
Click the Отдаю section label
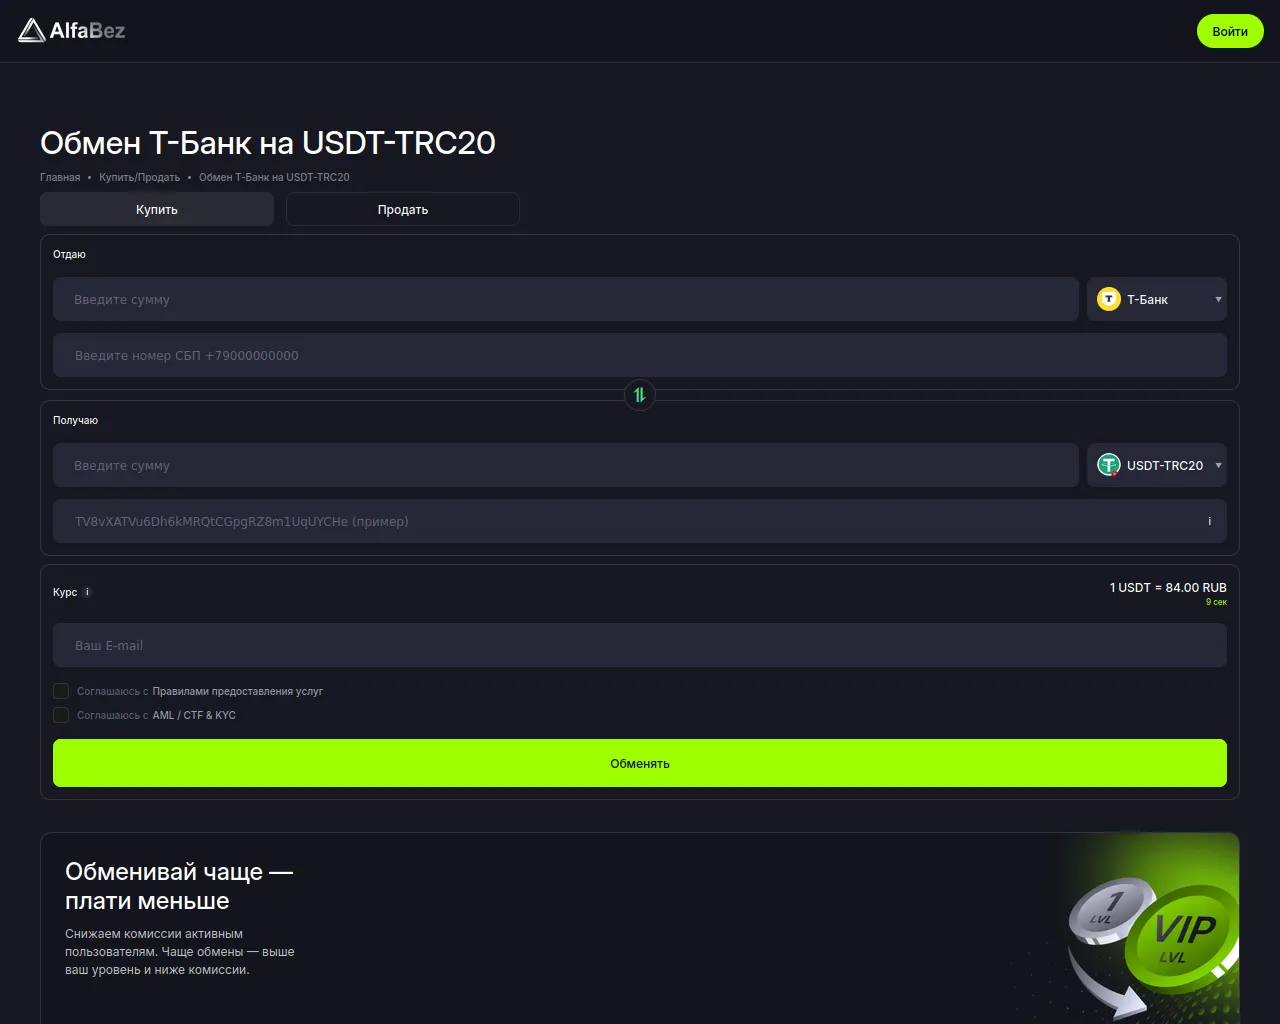(x=69, y=254)
